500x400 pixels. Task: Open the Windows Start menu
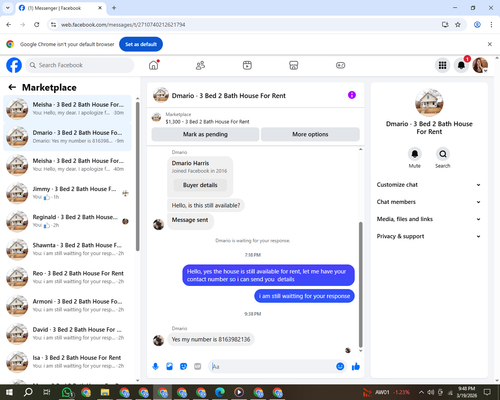click(x=9, y=392)
